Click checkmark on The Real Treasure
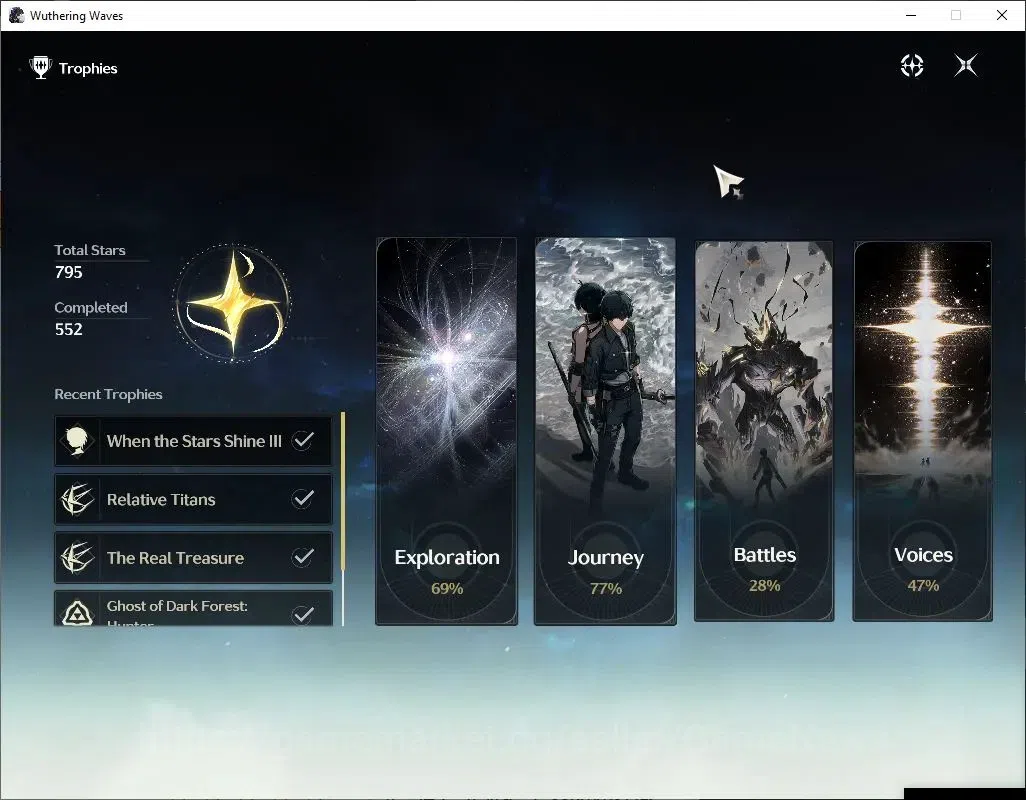Screen dimensions: 1026x800 tap(302, 557)
